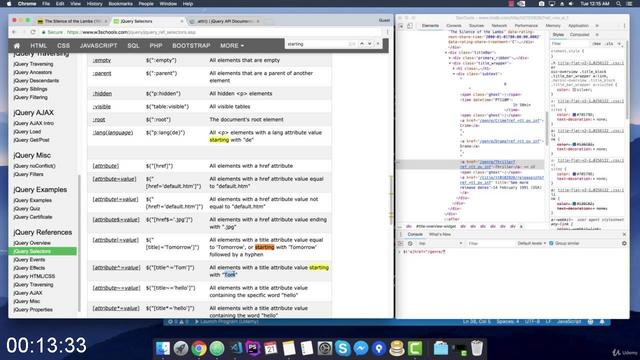Screen dimensions: 640x360
Task: Open Messenger icon in the Dock
Action: [x=361, y=349]
